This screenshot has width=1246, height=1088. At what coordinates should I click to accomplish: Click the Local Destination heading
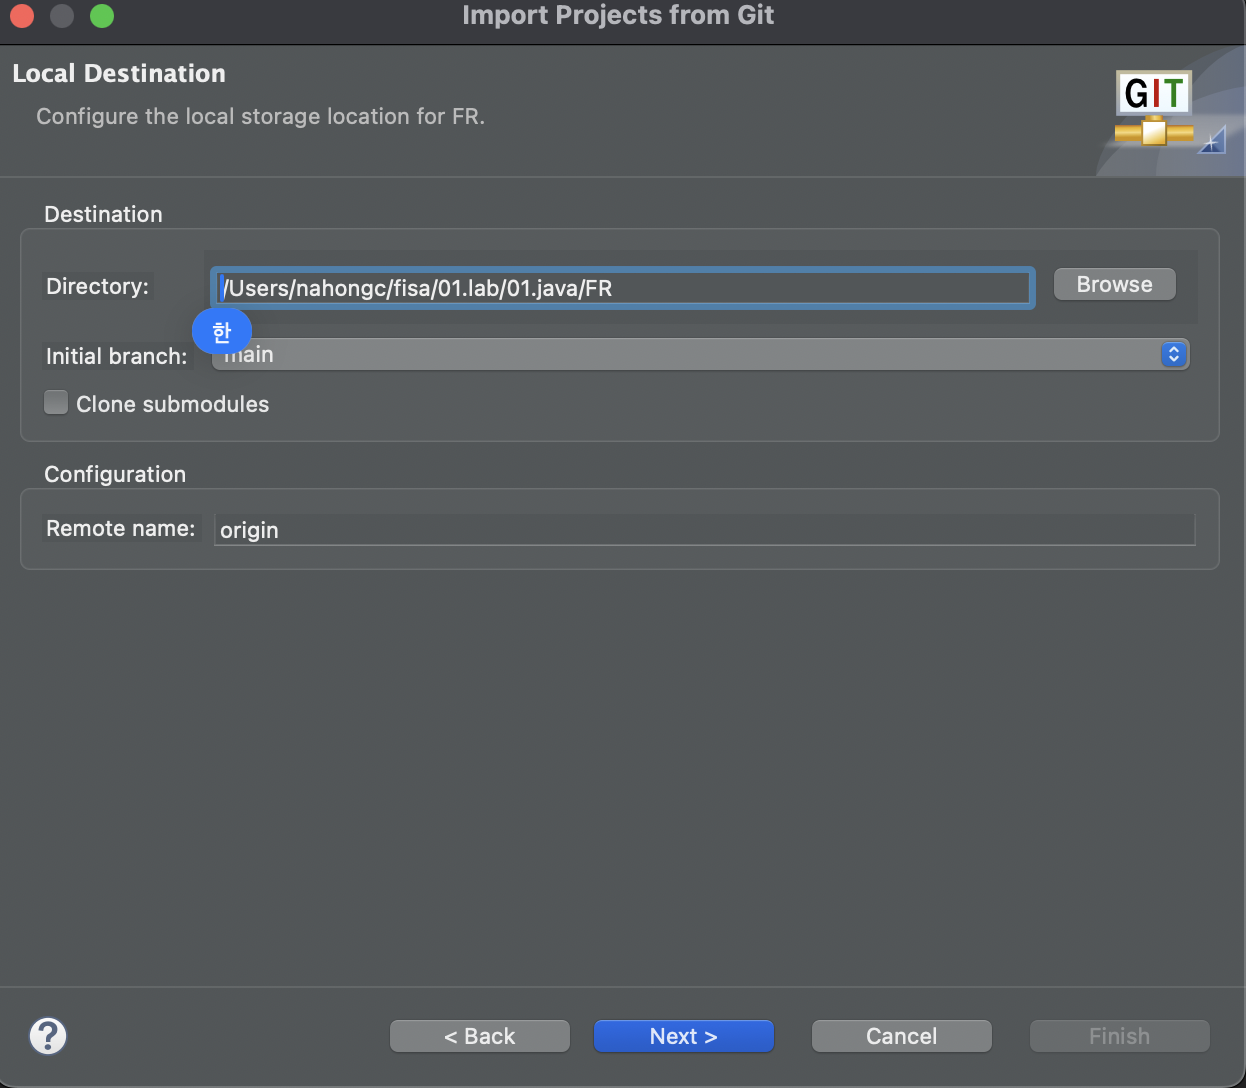119,73
